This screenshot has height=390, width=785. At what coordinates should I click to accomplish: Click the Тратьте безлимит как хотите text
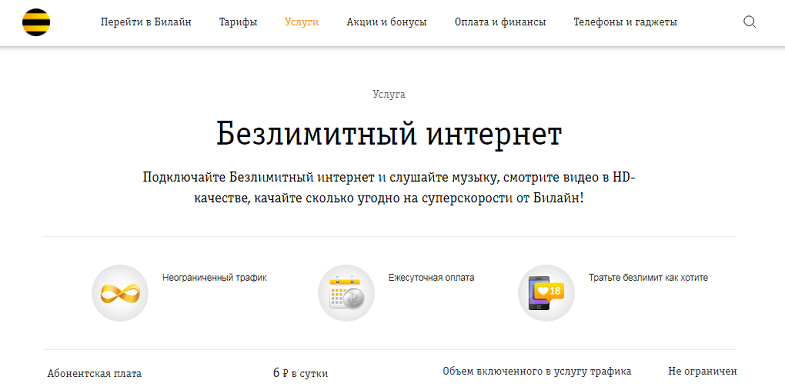pyautogui.click(x=648, y=277)
